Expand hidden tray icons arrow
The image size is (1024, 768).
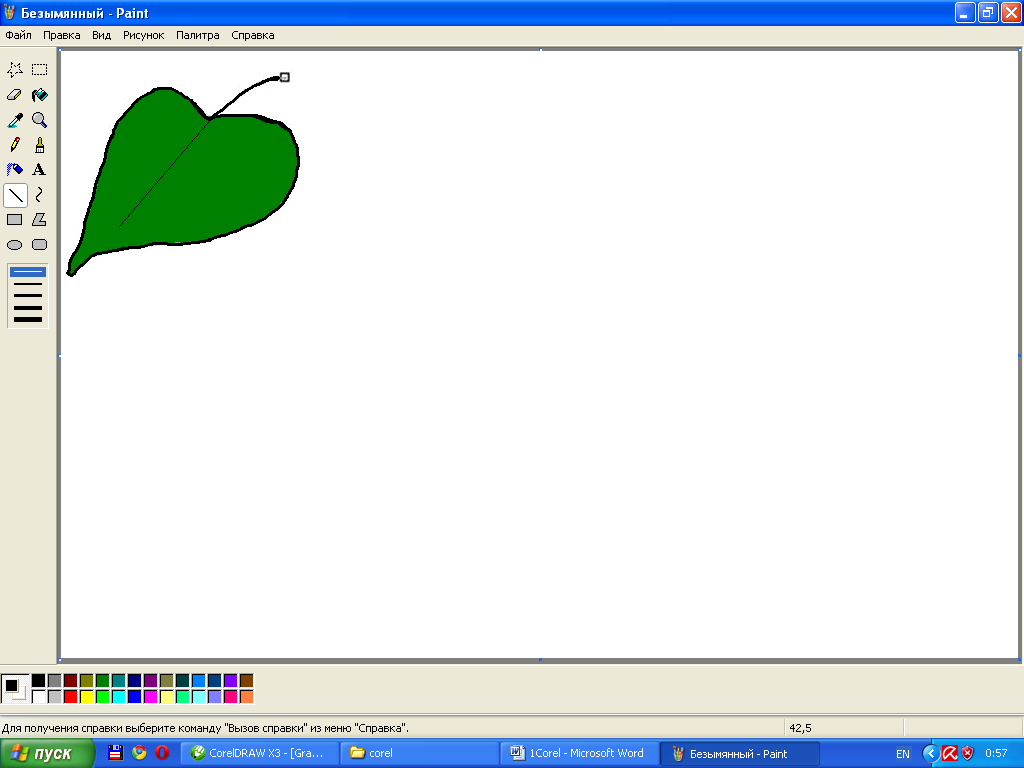[930, 754]
